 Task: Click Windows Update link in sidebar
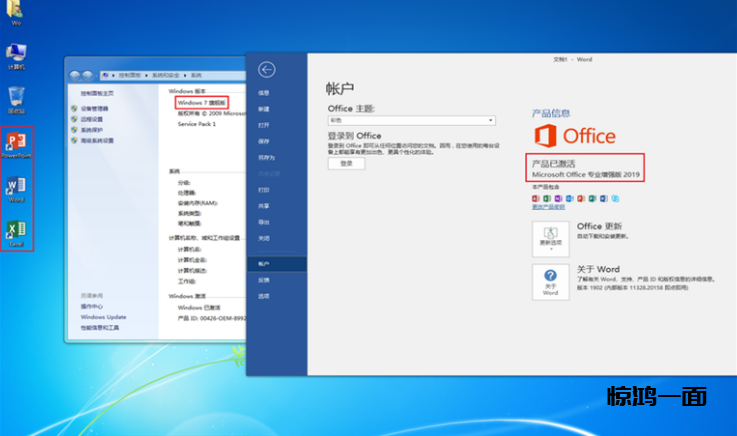click(100, 316)
